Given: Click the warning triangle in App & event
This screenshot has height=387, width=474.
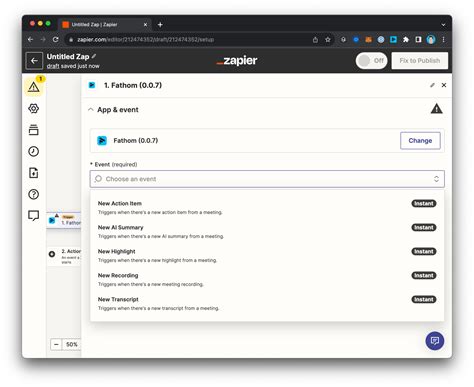Looking at the screenshot, I should pyautogui.click(x=436, y=109).
